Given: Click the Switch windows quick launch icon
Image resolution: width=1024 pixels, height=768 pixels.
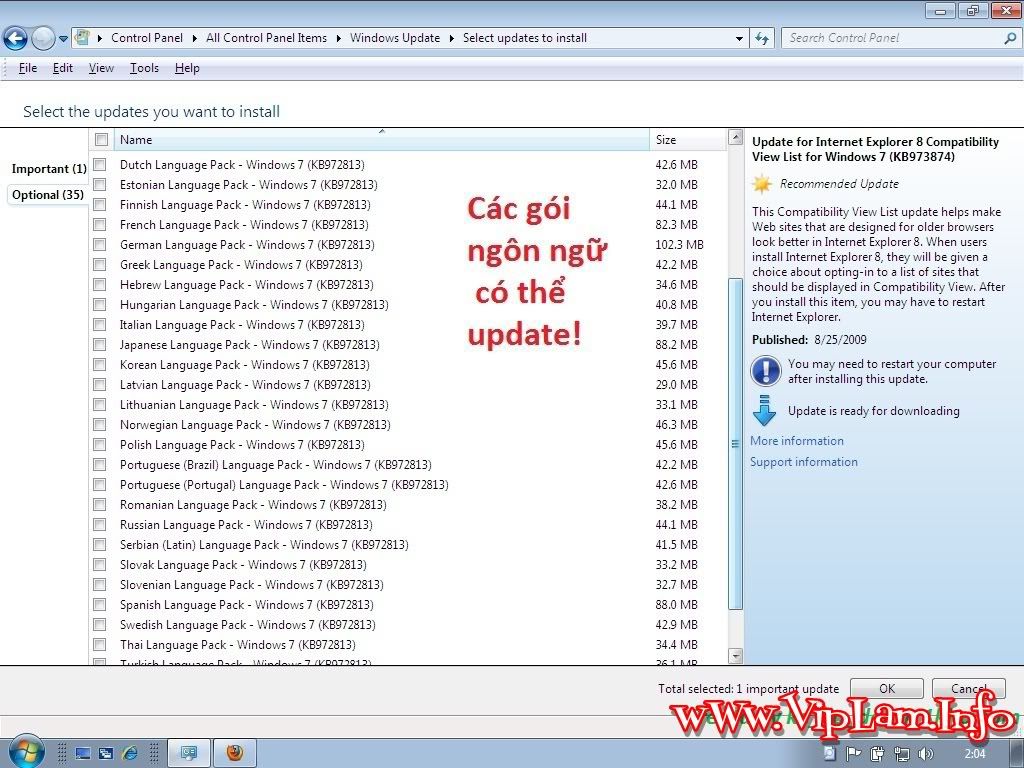Looking at the screenshot, I should [106, 754].
